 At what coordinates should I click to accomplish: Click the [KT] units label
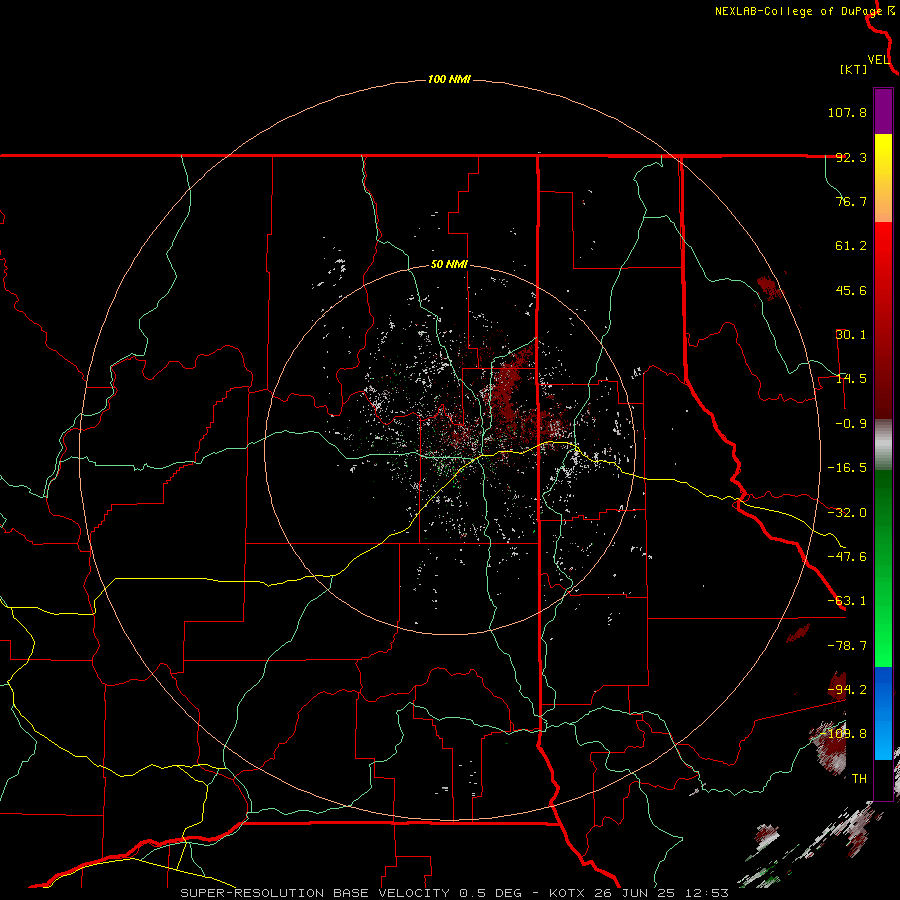853,69
